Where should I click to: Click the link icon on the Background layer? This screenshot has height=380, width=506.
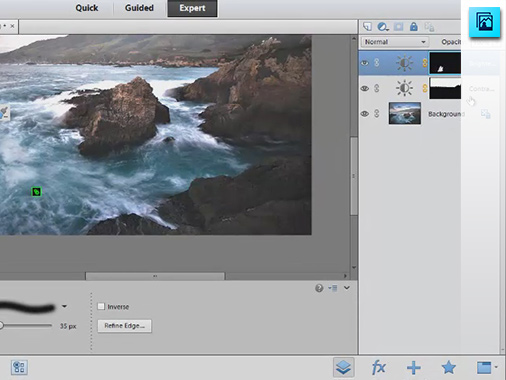point(377,113)
